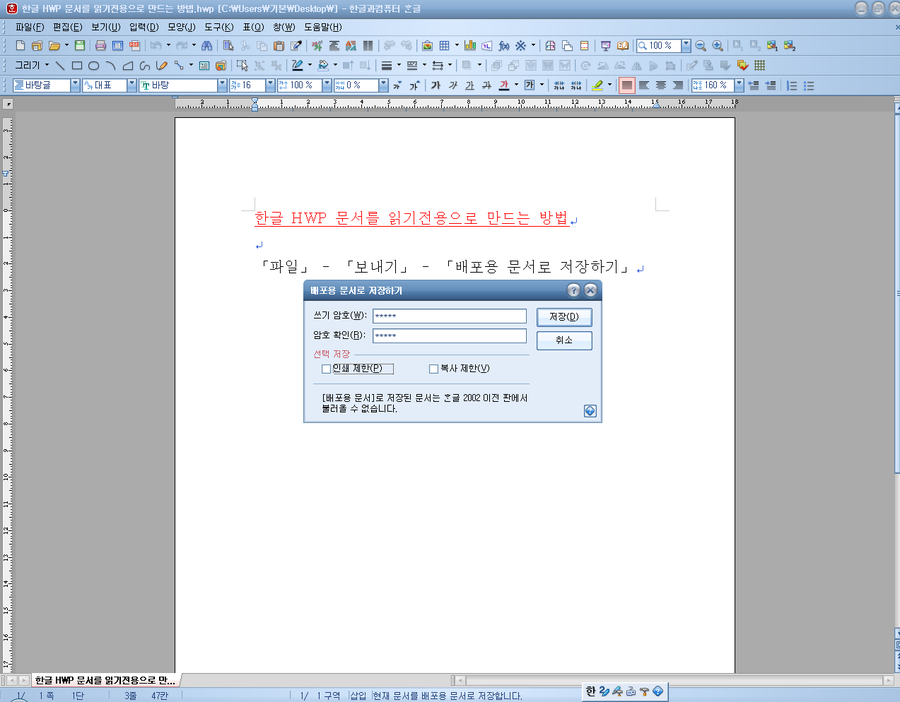
Task: Expand the 바탕 font dropdown
Action: [222, 86]
